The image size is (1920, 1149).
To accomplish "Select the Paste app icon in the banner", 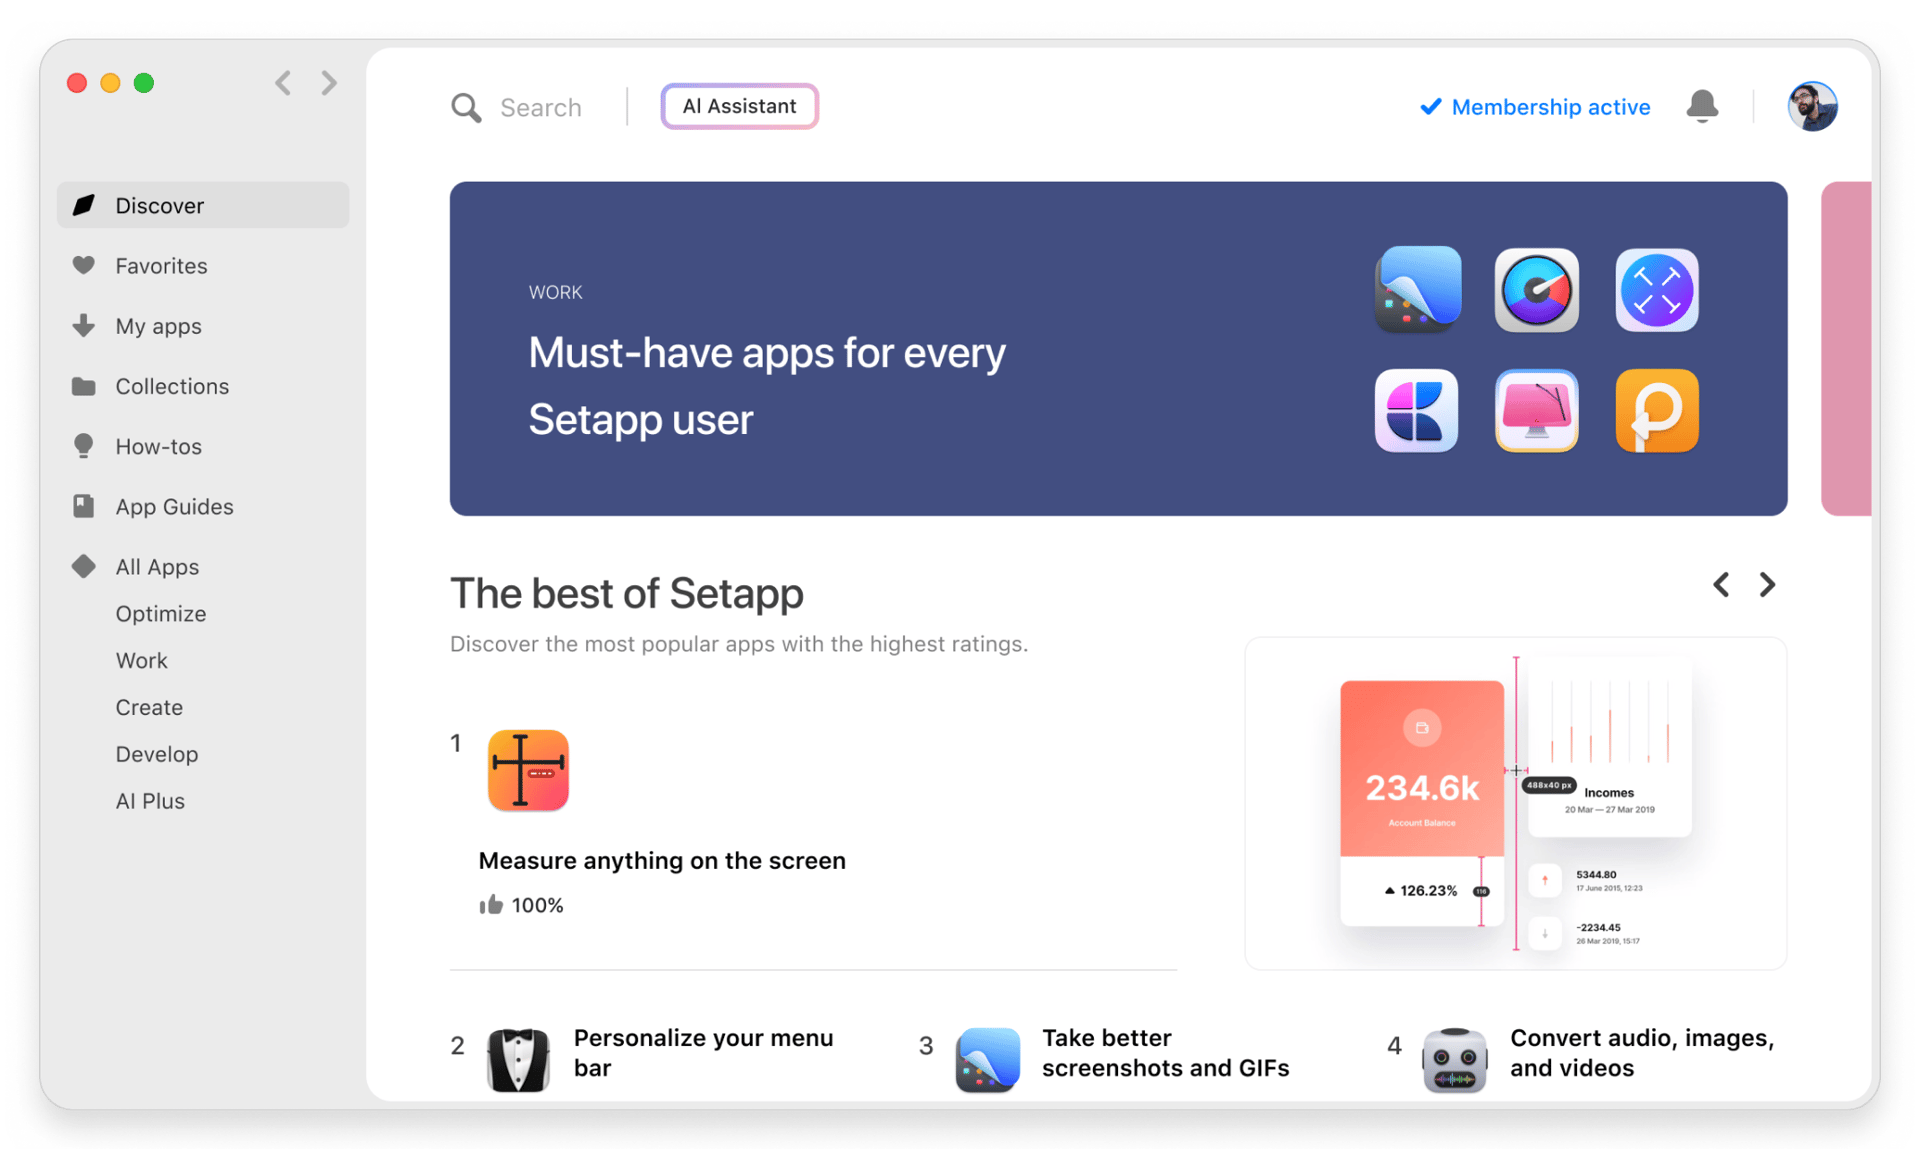I will coord(1656,410).
